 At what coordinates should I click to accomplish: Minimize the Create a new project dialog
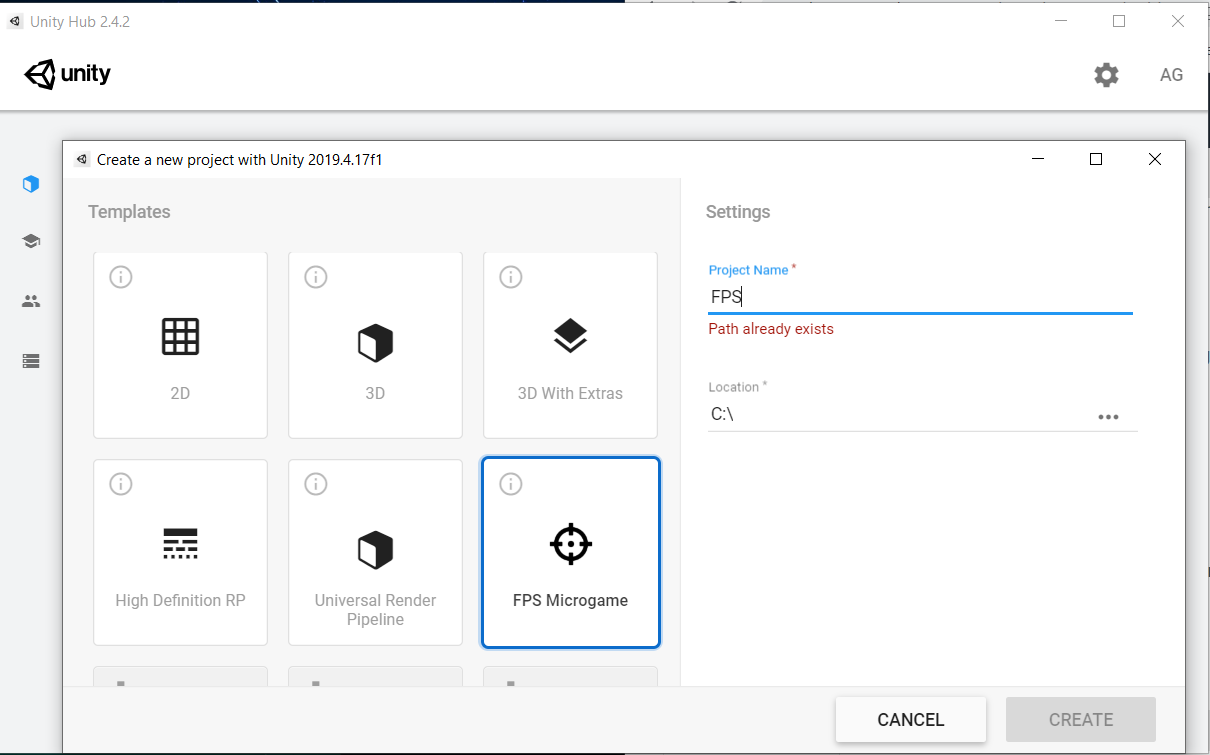[x=1039, y=159]
